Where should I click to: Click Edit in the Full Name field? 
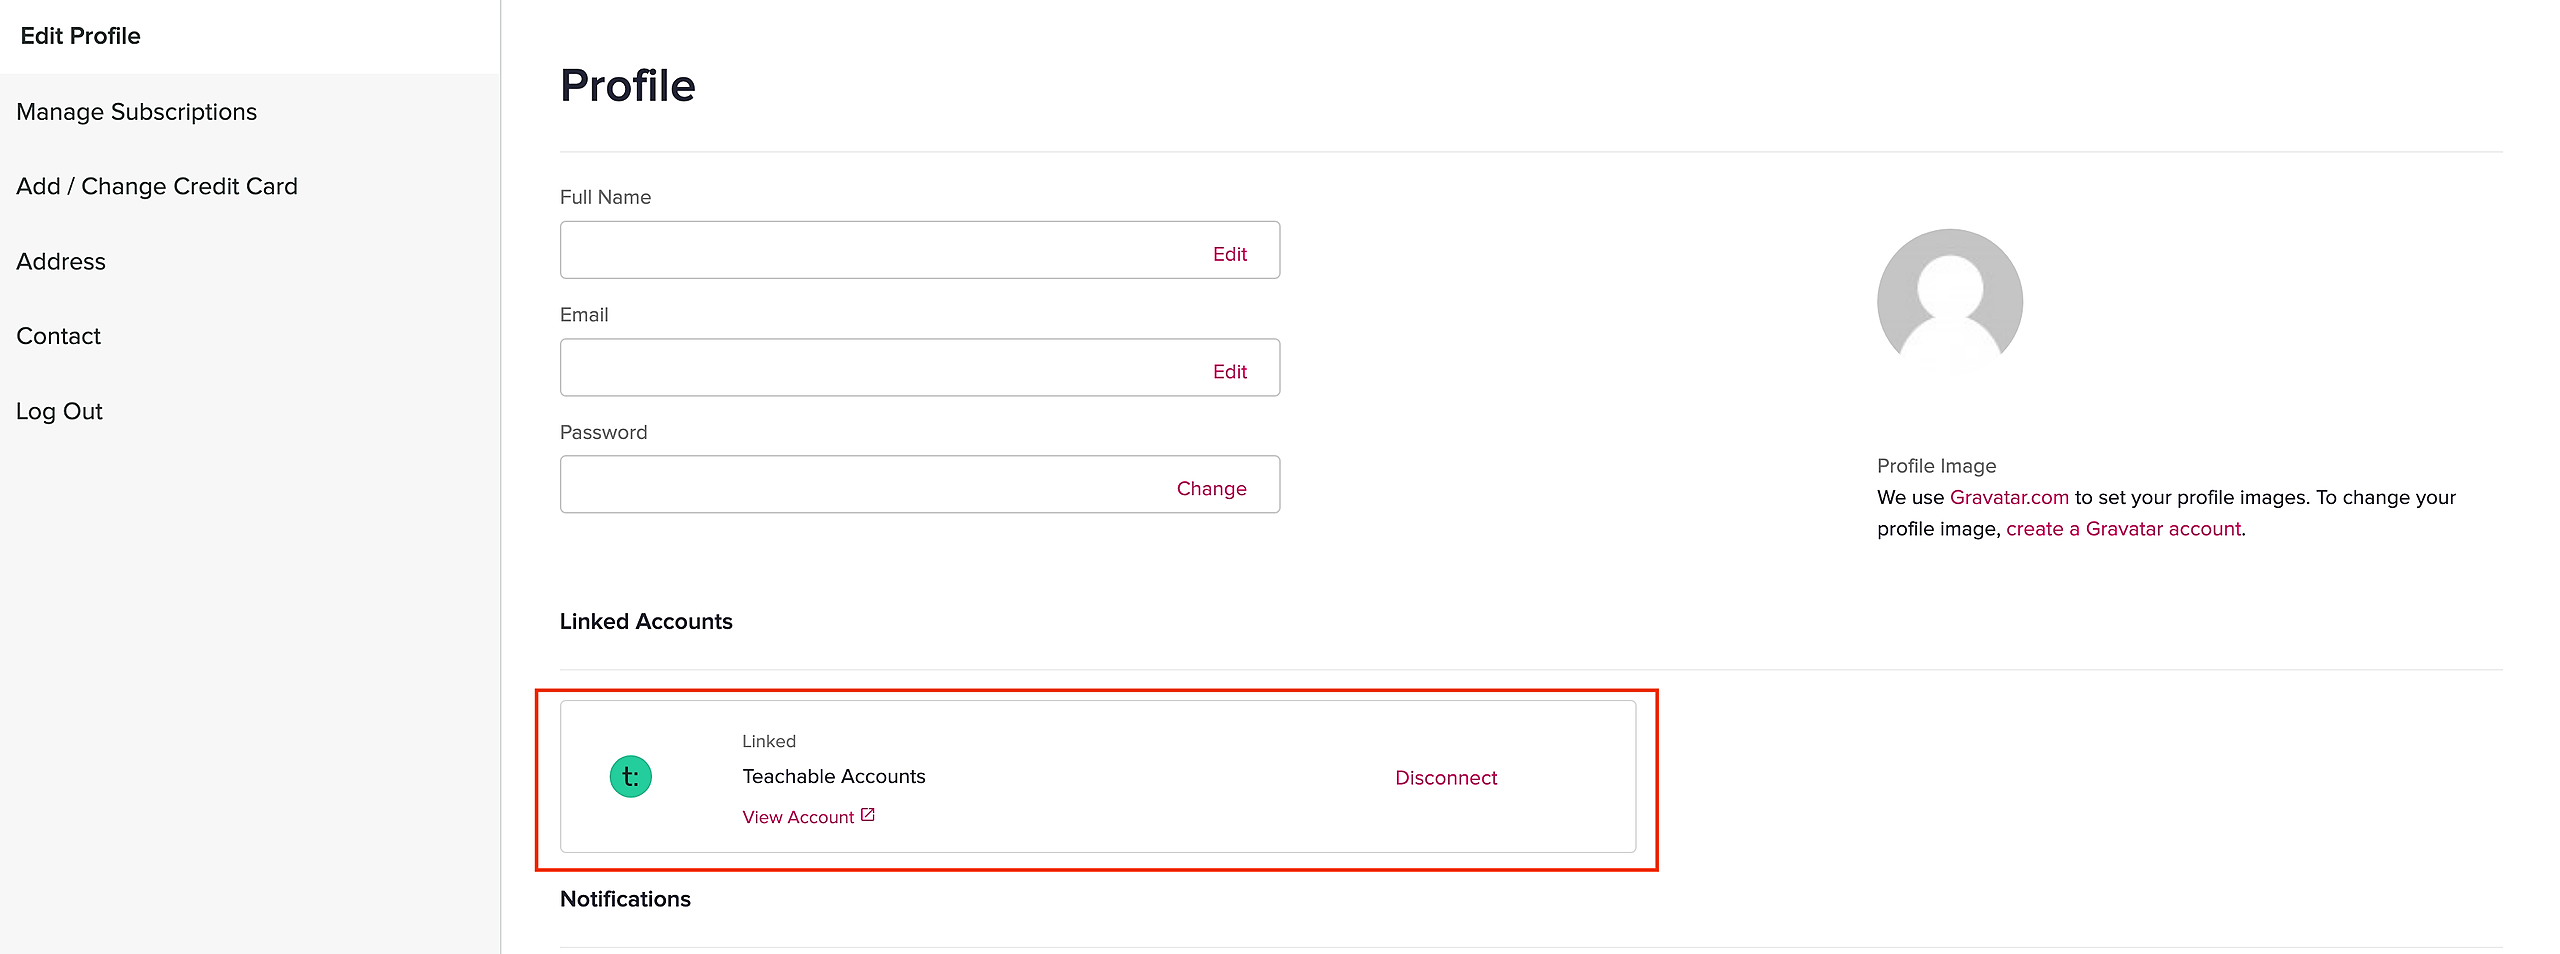pyautogui.click(x=1229, y=254)
